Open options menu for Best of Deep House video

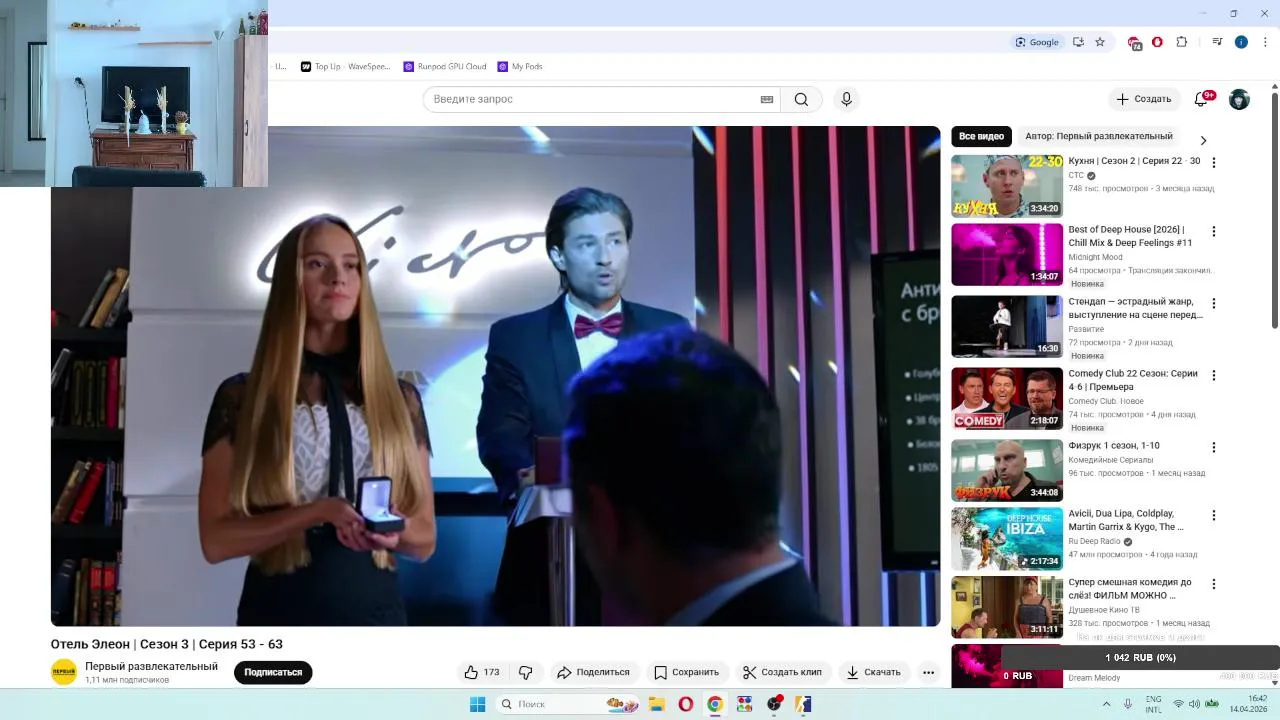pyautogui.click(x=1214, y=231)
